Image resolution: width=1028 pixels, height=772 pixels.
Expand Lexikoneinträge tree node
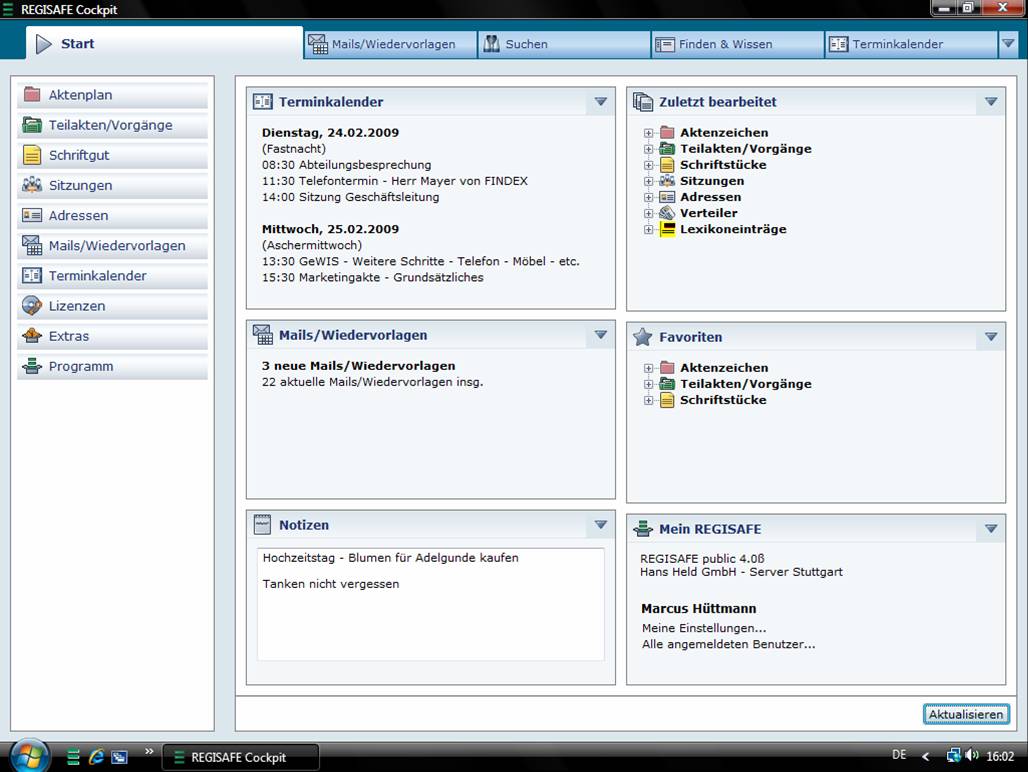point(648,229)
